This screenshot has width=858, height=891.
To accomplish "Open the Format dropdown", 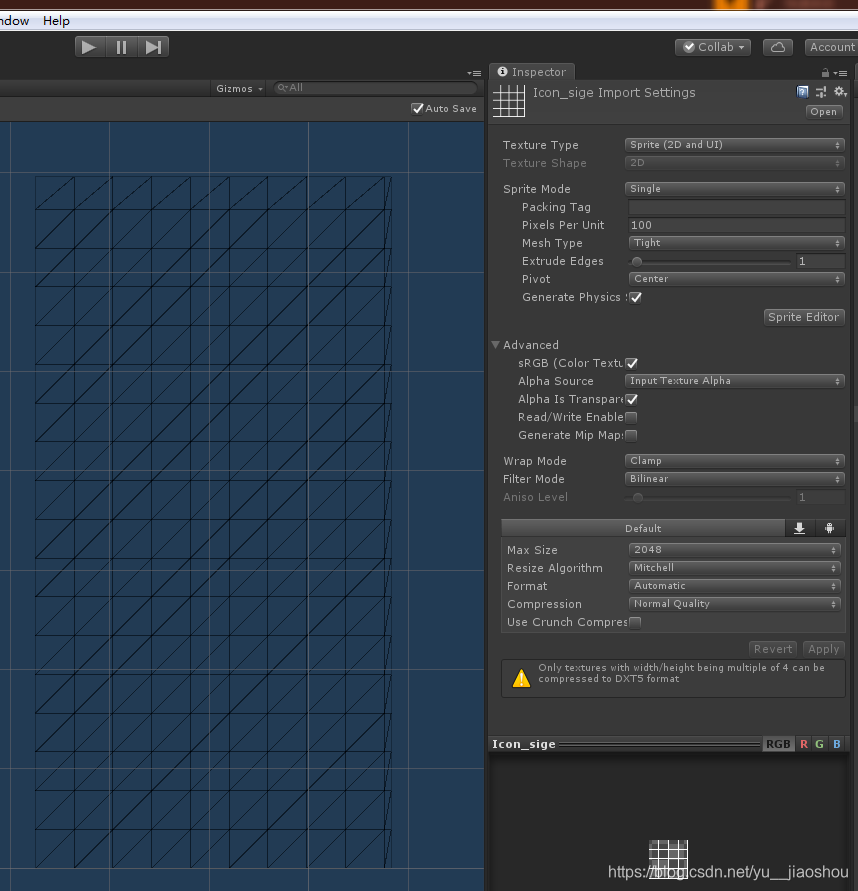I will [735, 586].
